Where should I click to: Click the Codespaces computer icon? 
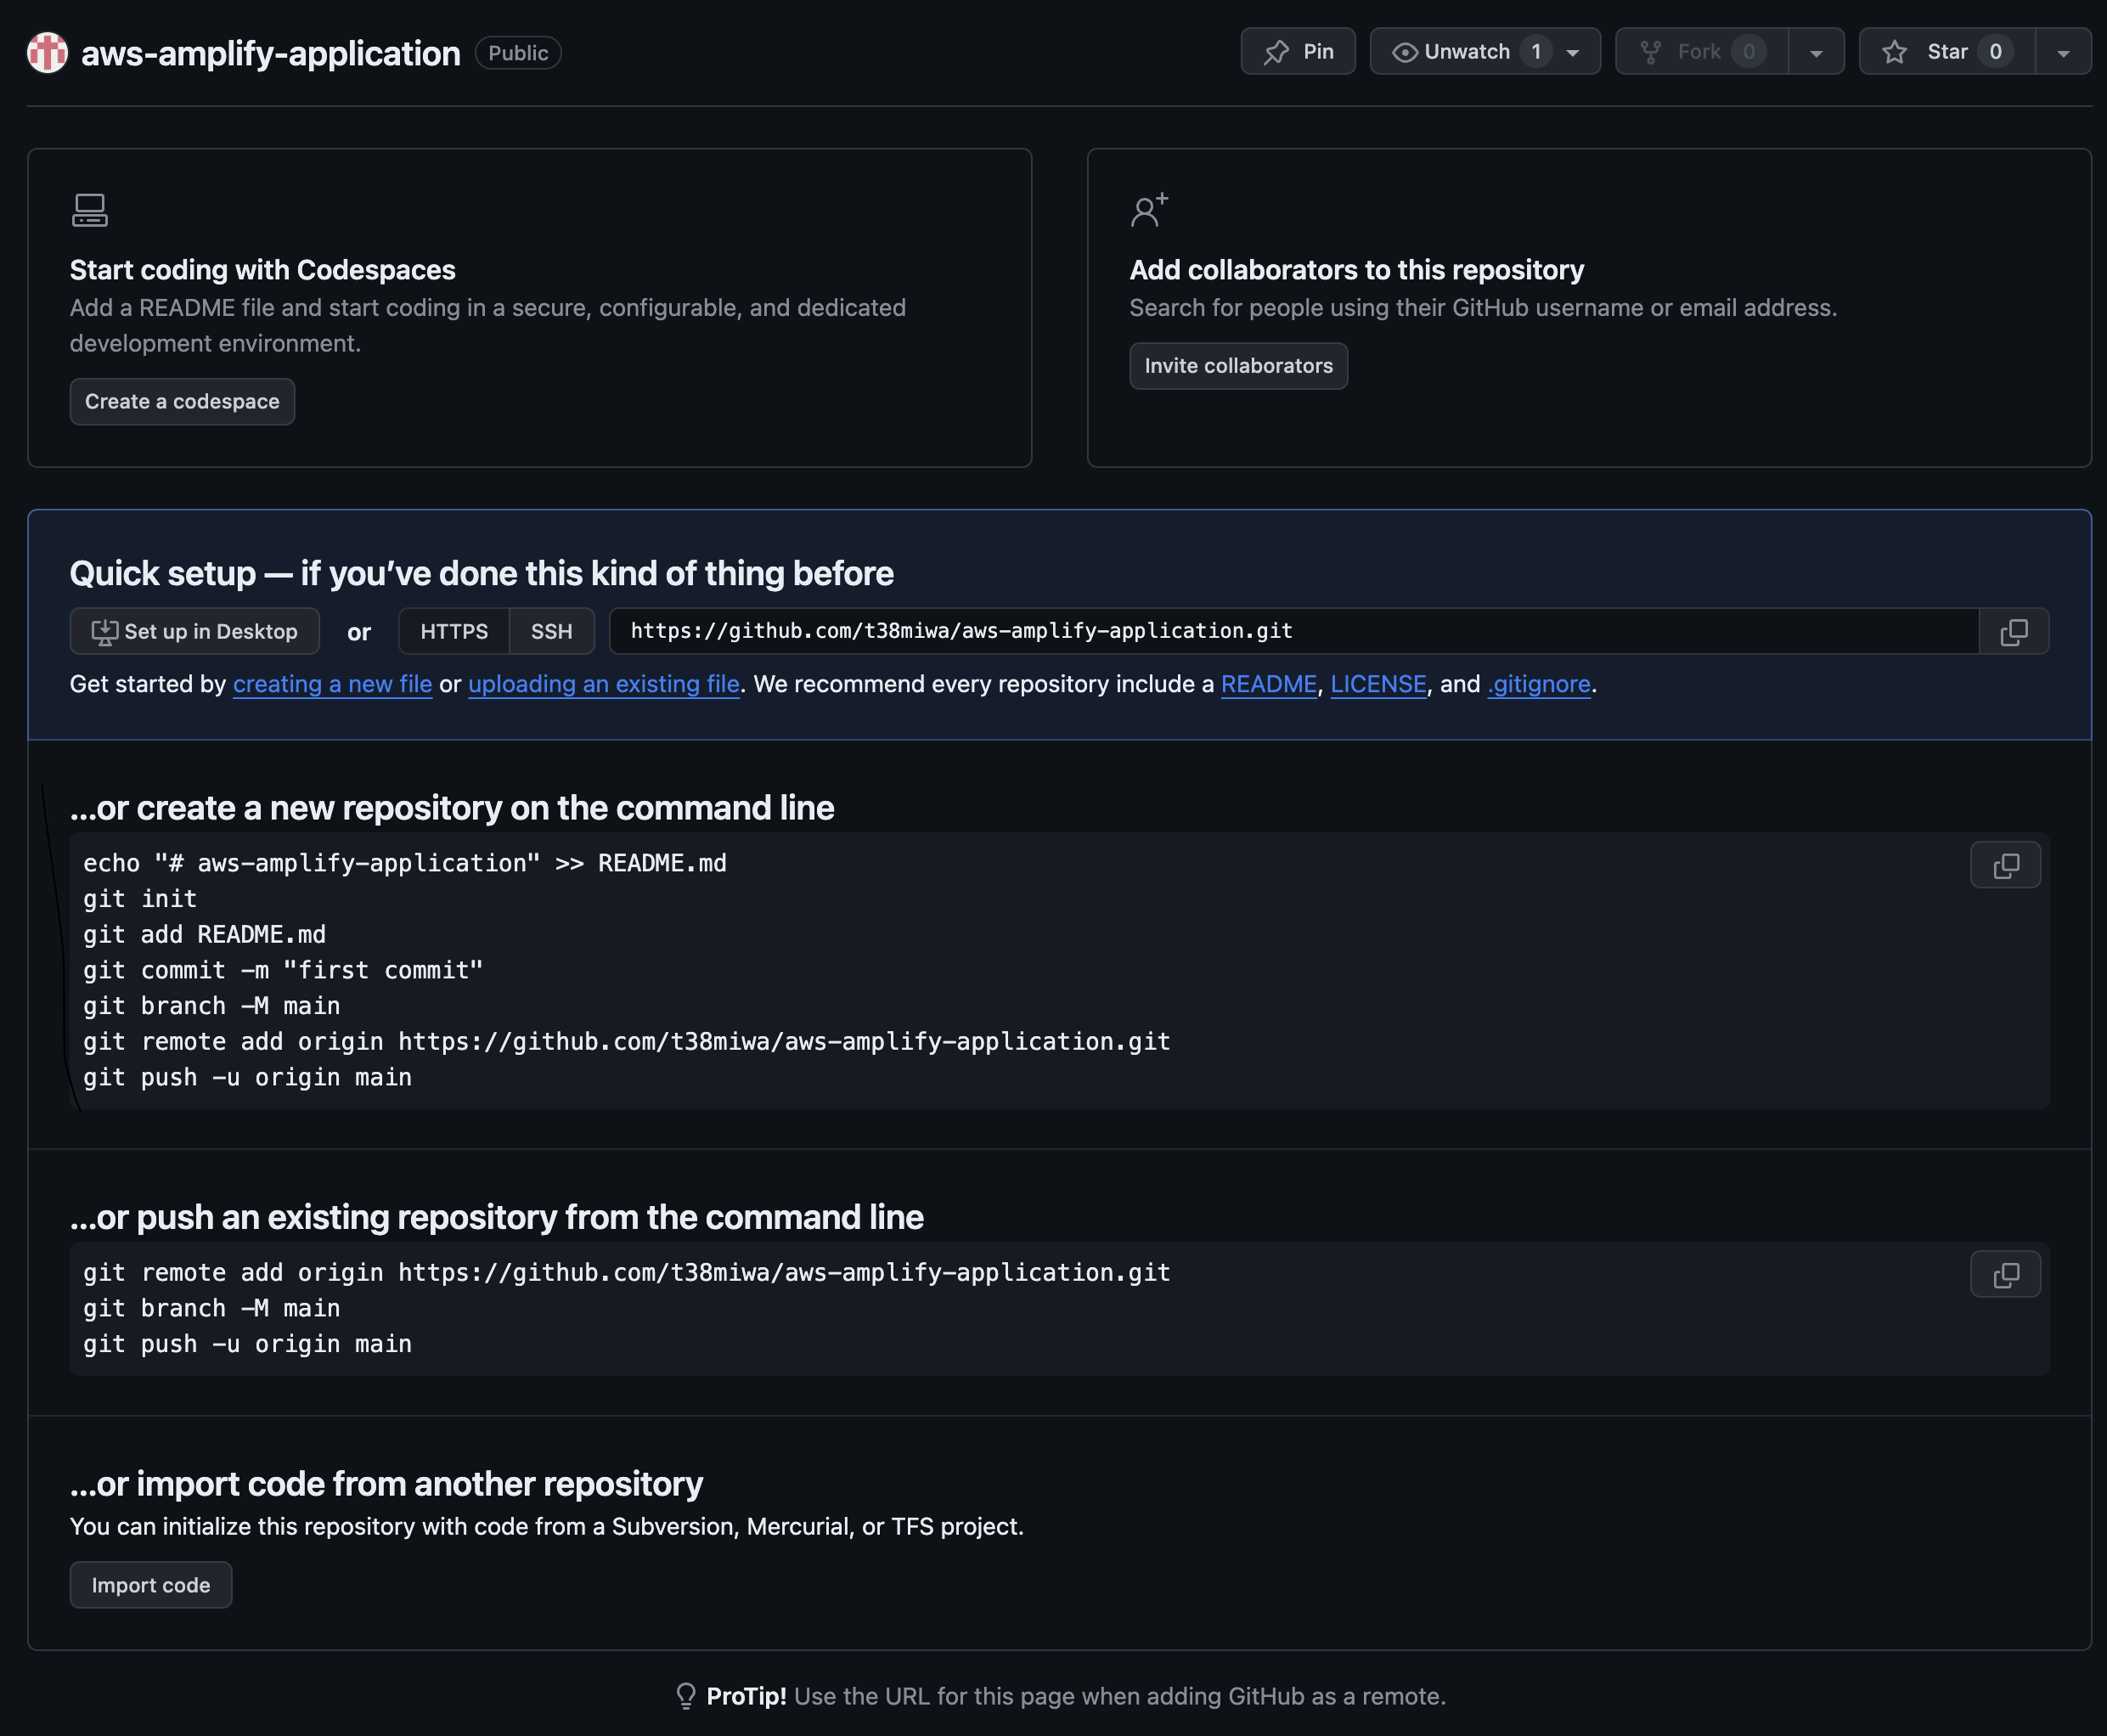click(89, 209)
